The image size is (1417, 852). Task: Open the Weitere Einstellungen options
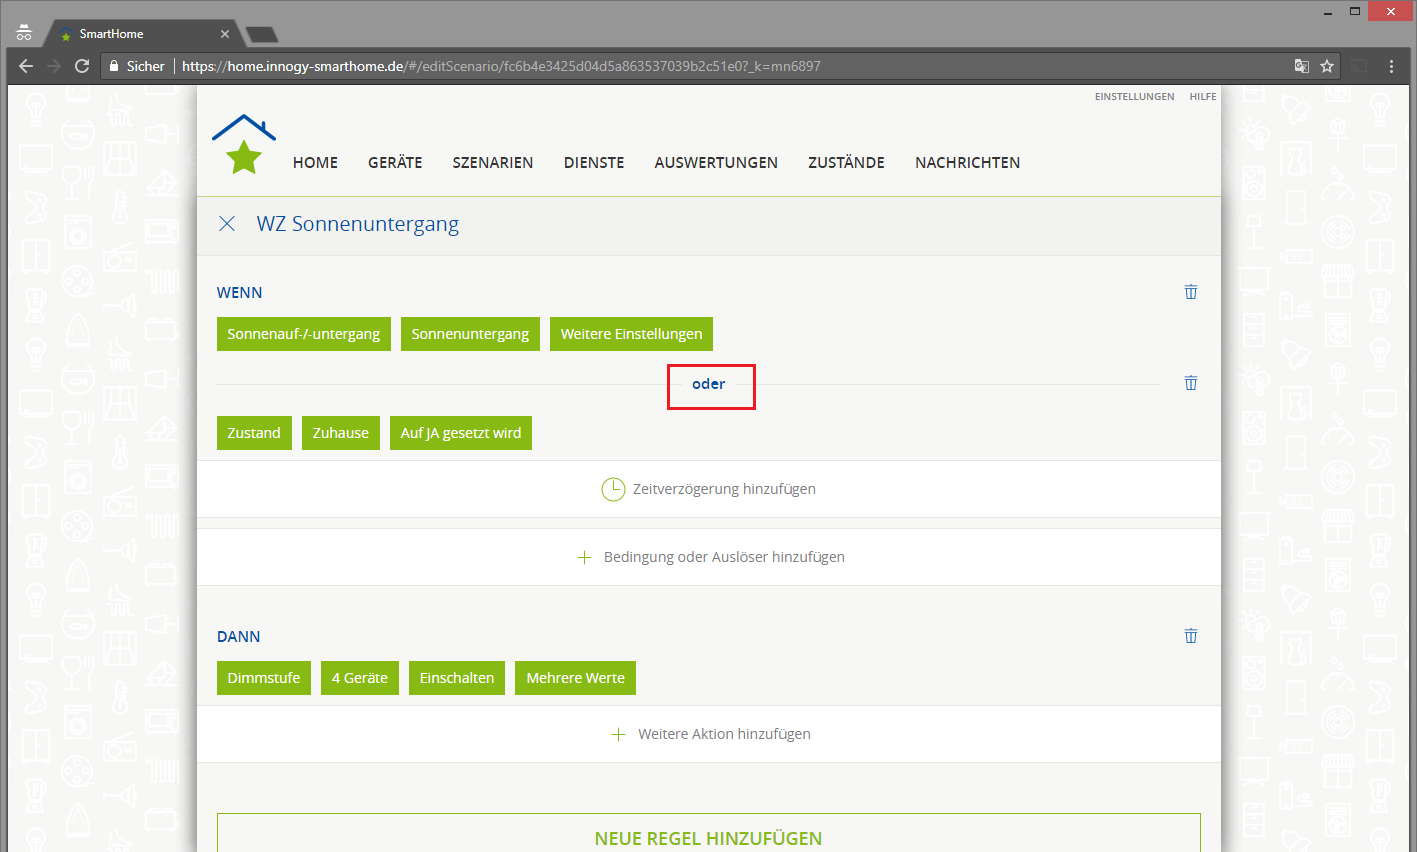[x=631, y=334]
